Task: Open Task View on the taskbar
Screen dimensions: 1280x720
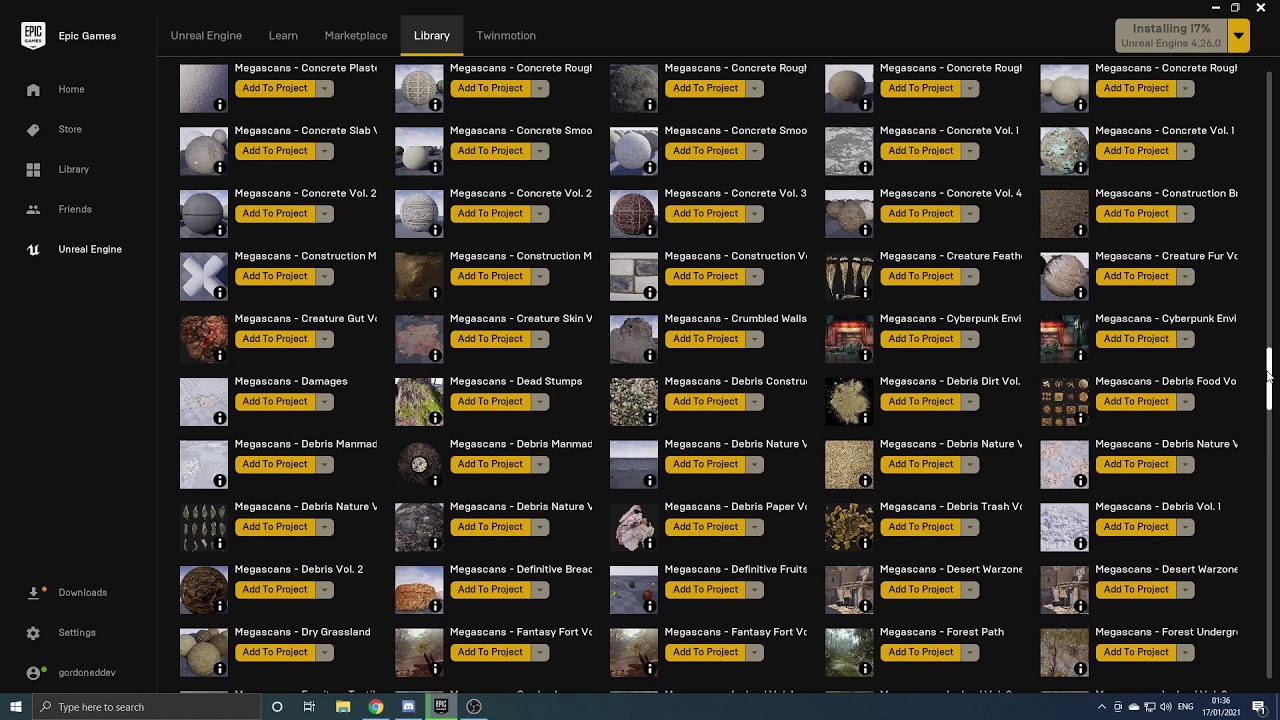Action: coord(309,707)
